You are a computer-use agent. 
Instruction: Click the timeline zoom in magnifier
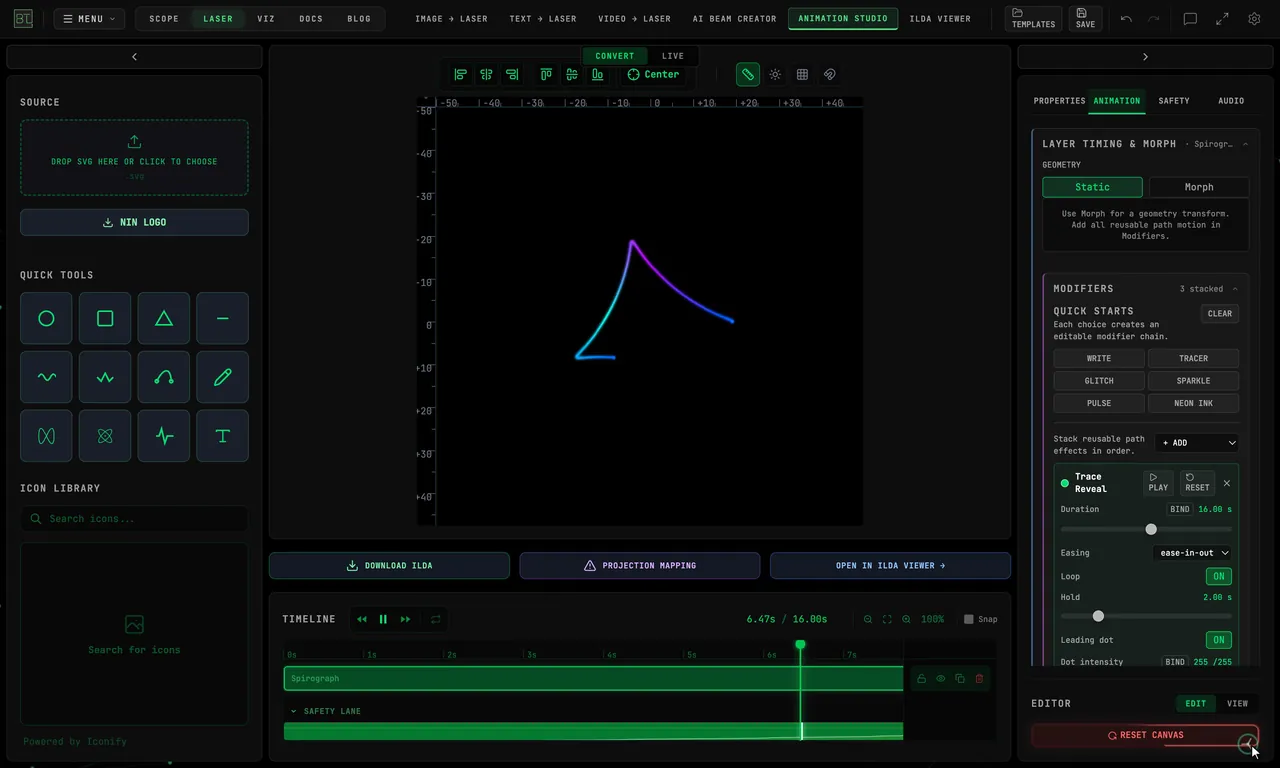pyautogui.click(x=906, y=620)
